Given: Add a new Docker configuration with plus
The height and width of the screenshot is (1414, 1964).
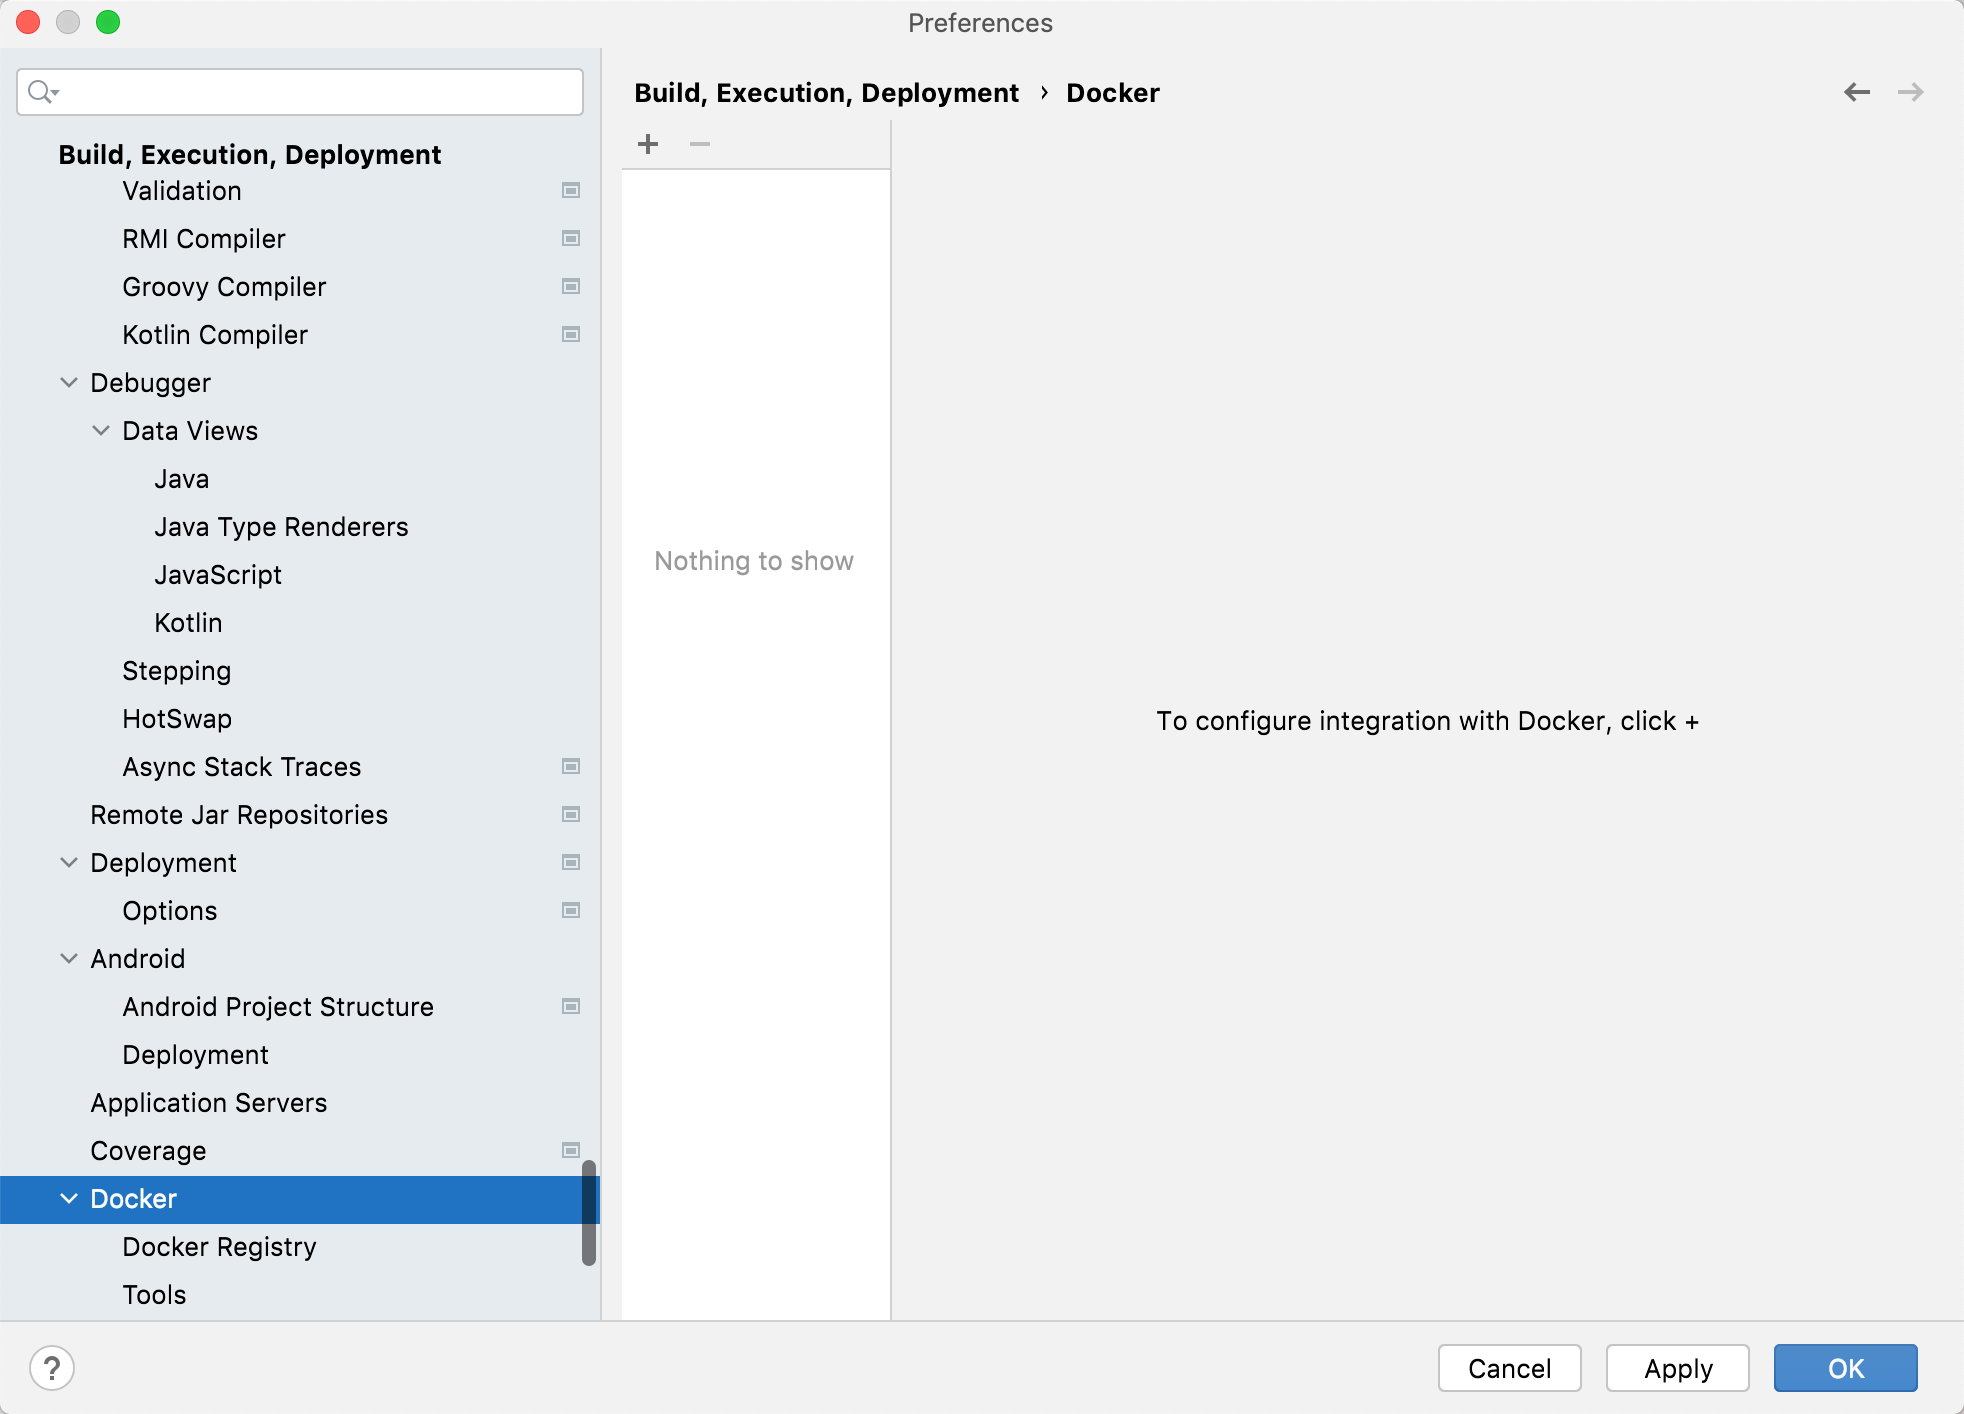Looking at the screenshot, I should click(x=648, y=144).
